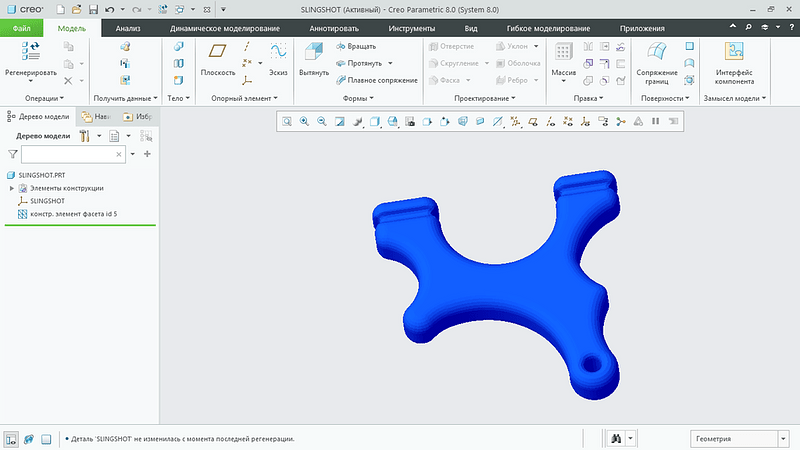
Task: Click the Delete X icon in Operations group
Action: tap(68, 81)
